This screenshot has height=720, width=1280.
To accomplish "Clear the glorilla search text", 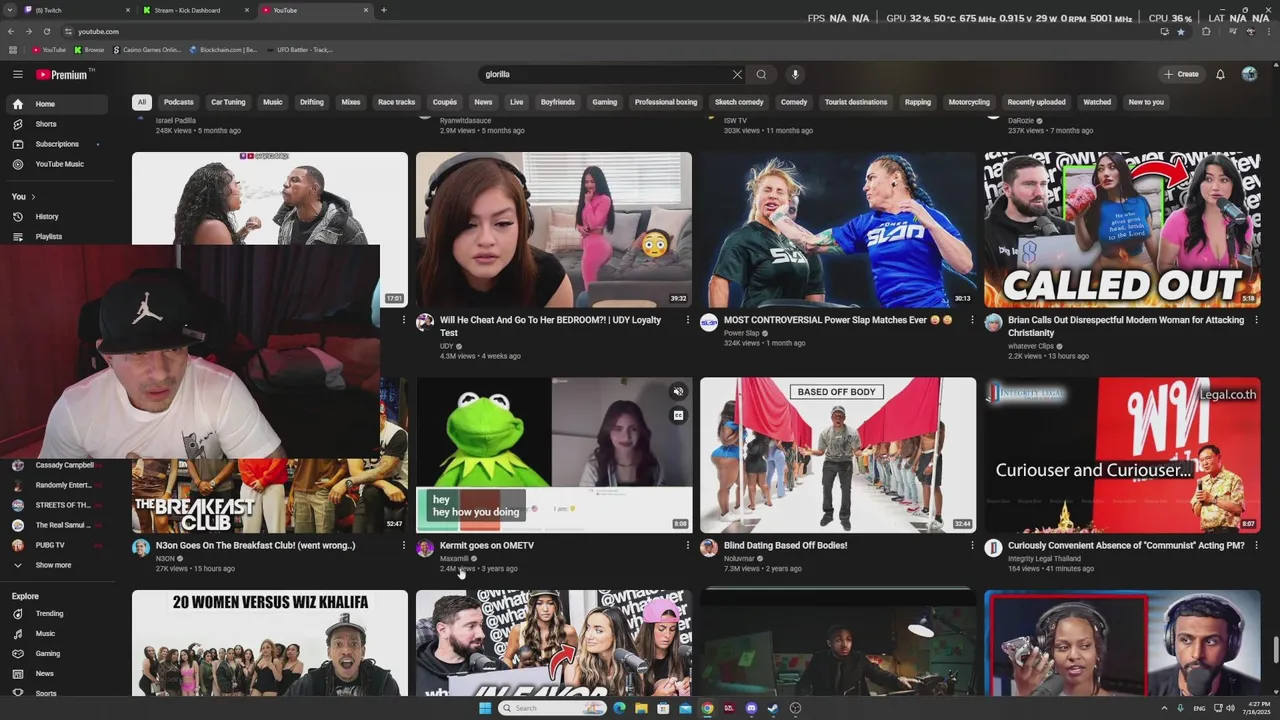I will pyautogui.click(x=737, y=74).
